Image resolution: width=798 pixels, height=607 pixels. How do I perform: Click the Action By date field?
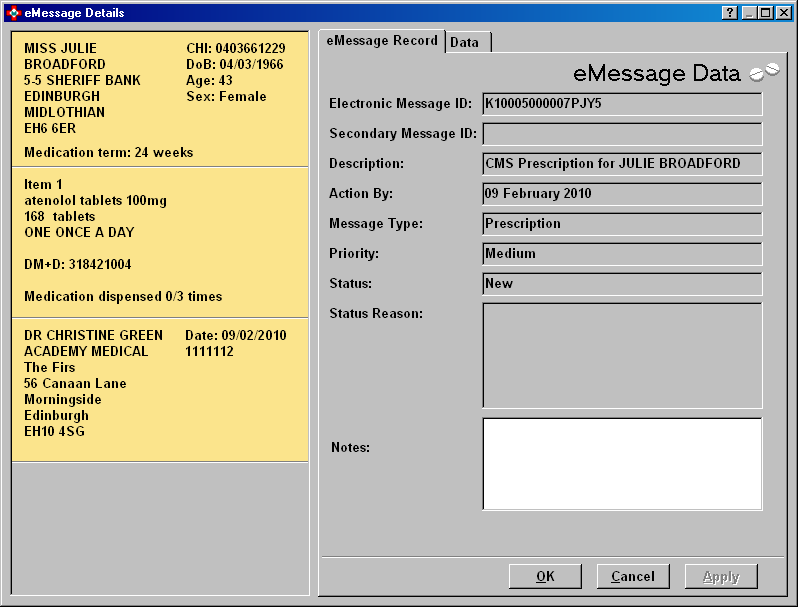tap(622, 194)
